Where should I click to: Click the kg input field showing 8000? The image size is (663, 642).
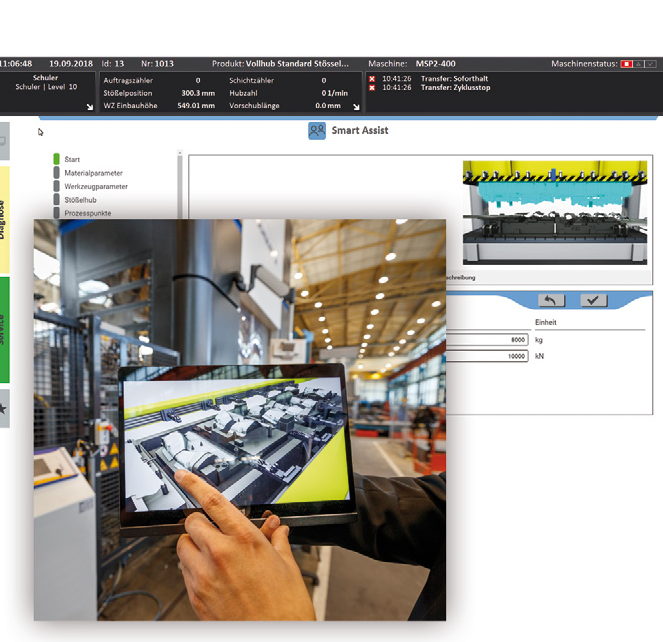click(x=487, y=340)
